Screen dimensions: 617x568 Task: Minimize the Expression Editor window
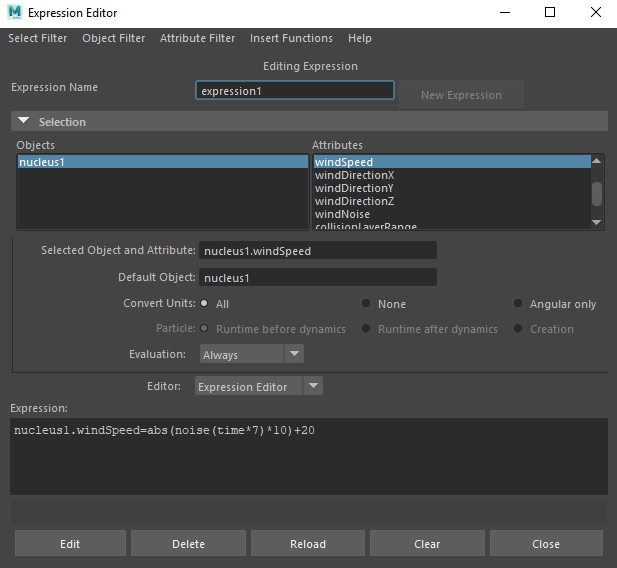[505, 13]
